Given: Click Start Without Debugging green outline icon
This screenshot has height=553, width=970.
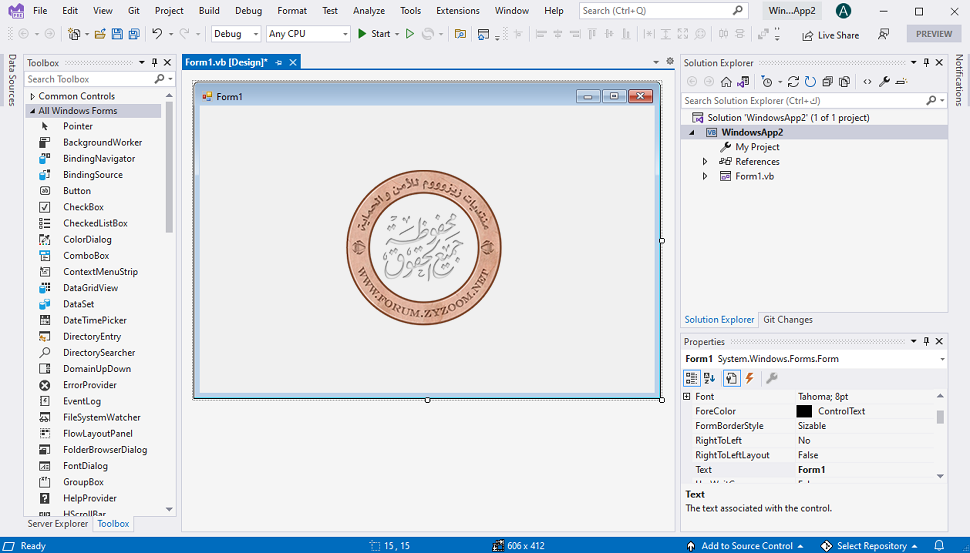Looking at the screenshot, I should coord(410,34).
